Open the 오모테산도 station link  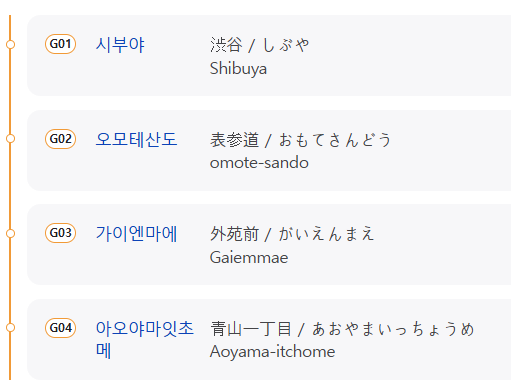[136, 139]
